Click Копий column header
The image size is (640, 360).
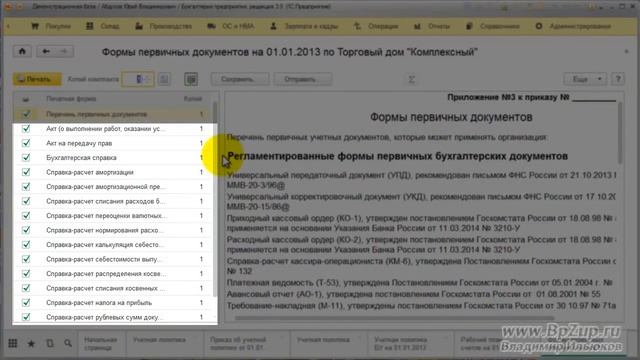click(x=193, y=99)
